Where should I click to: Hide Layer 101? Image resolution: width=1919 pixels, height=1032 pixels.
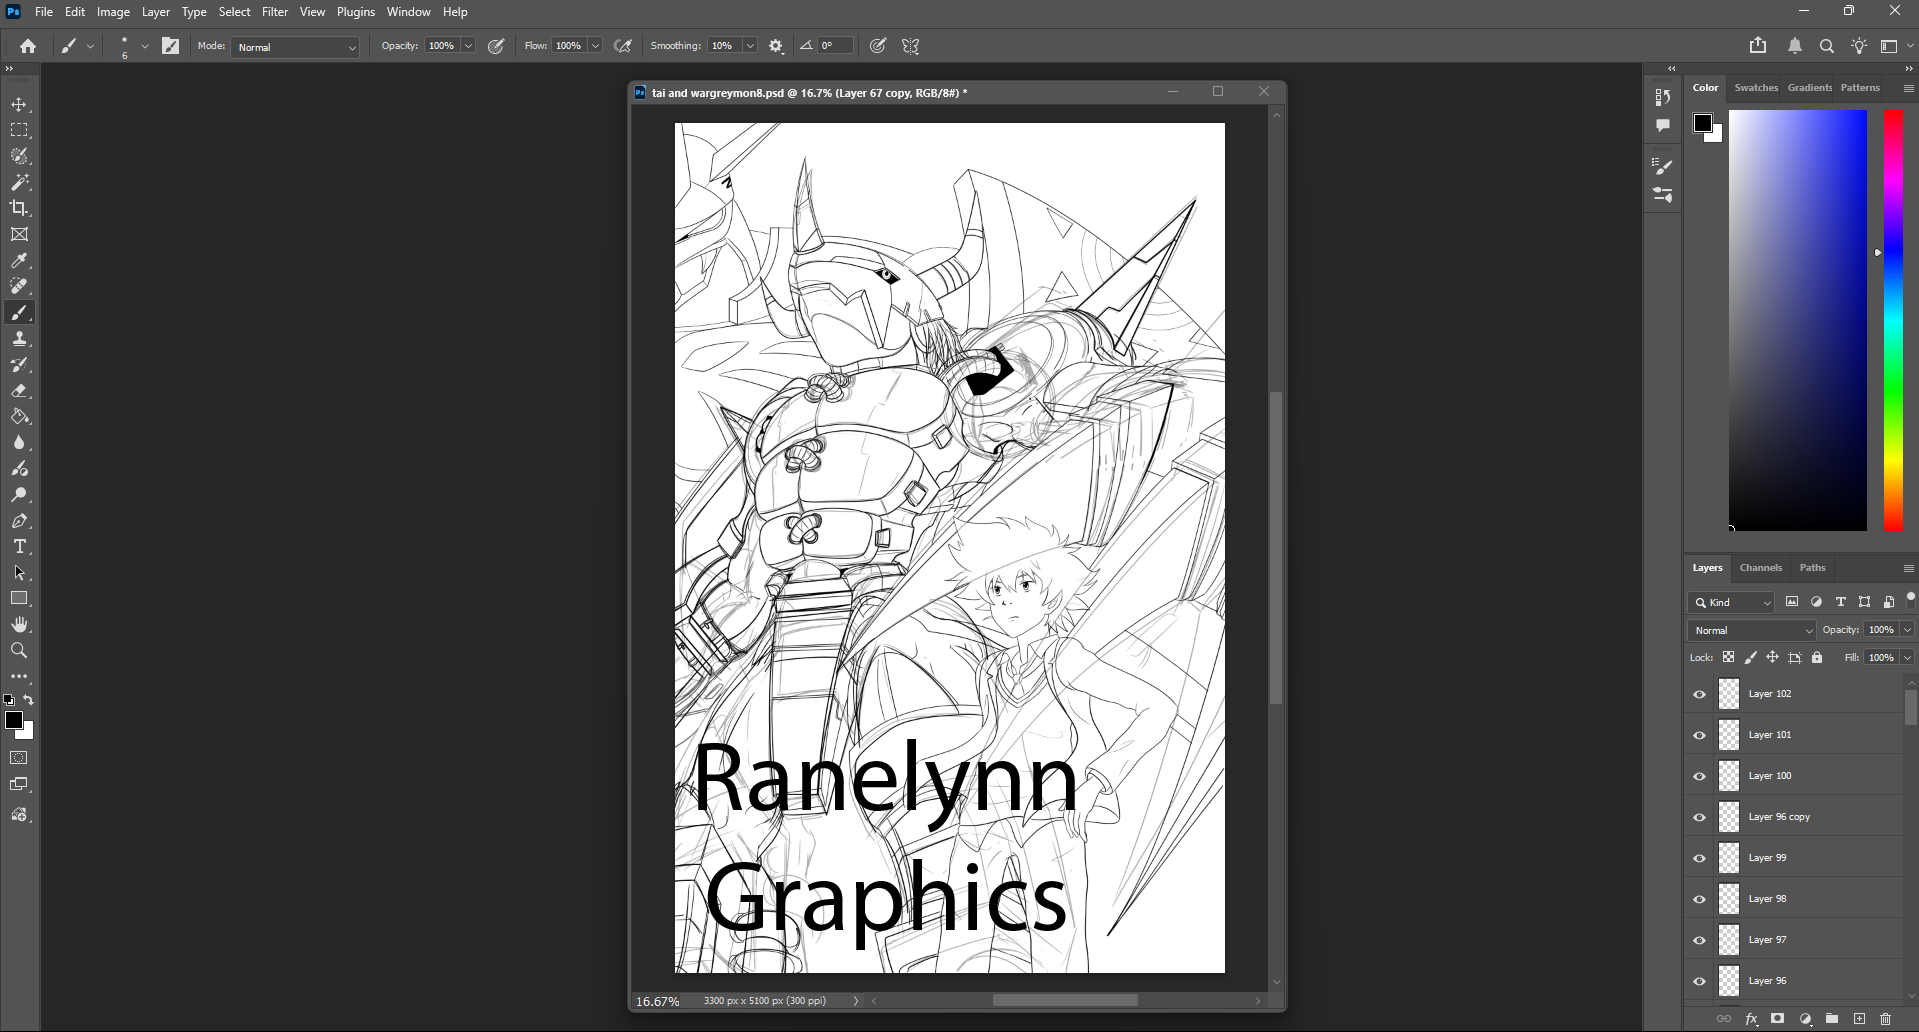1699,735
